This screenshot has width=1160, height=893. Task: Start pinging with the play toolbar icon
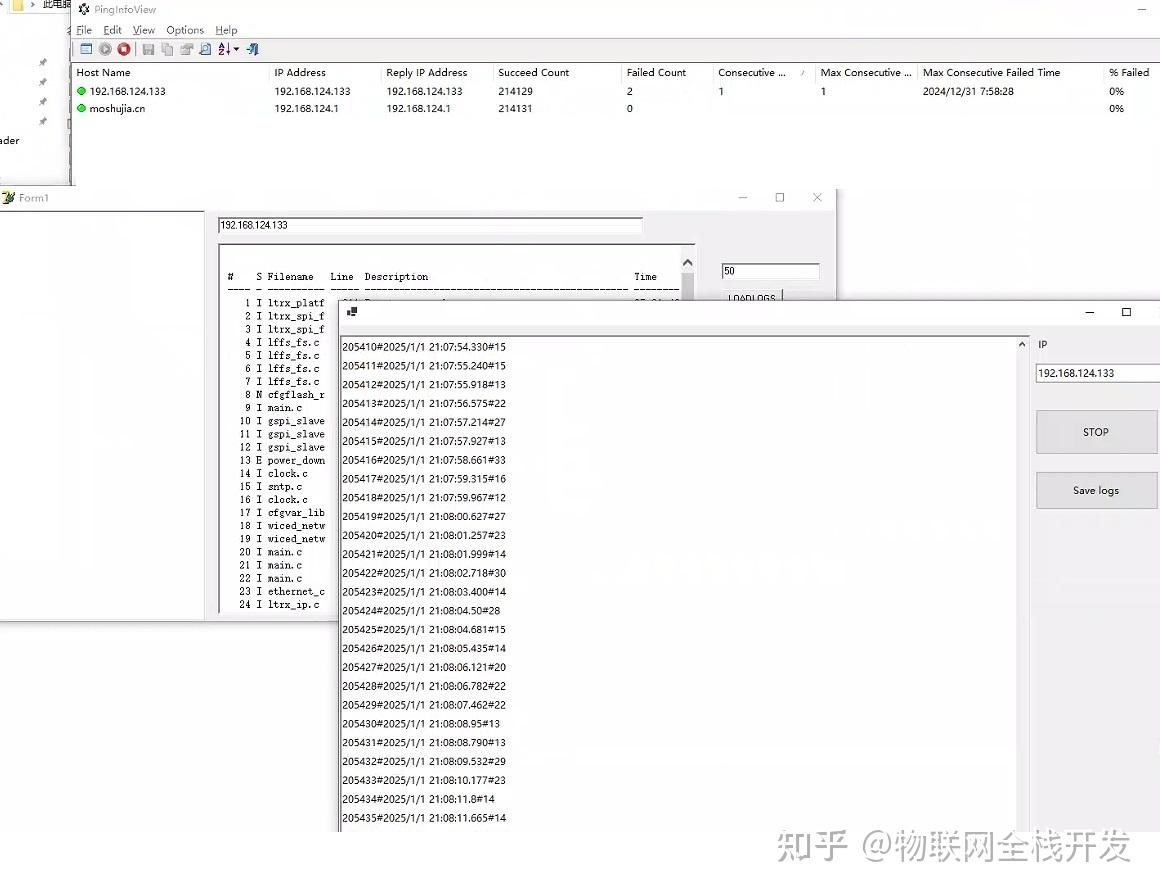pyautogui.click(x=106, y=49)
